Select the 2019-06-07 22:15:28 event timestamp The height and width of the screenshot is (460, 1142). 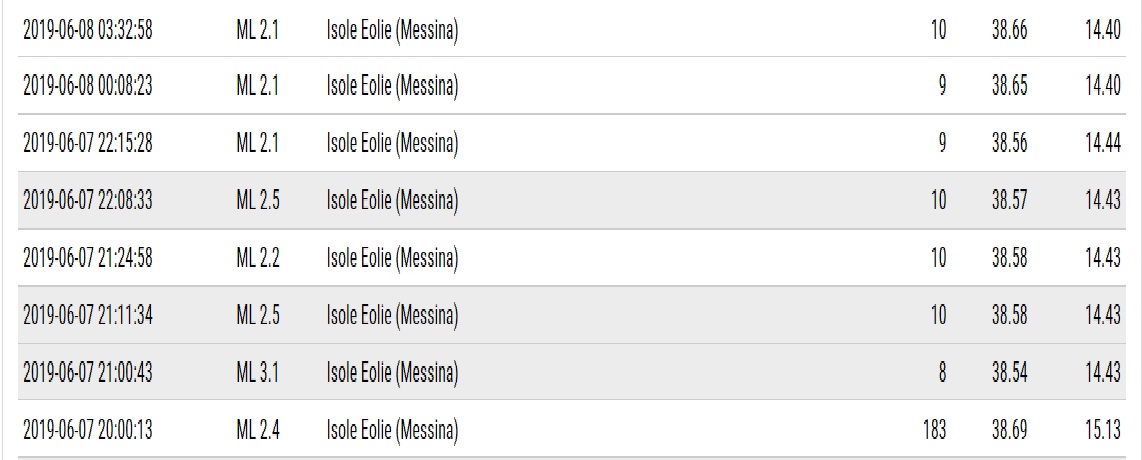88,144
